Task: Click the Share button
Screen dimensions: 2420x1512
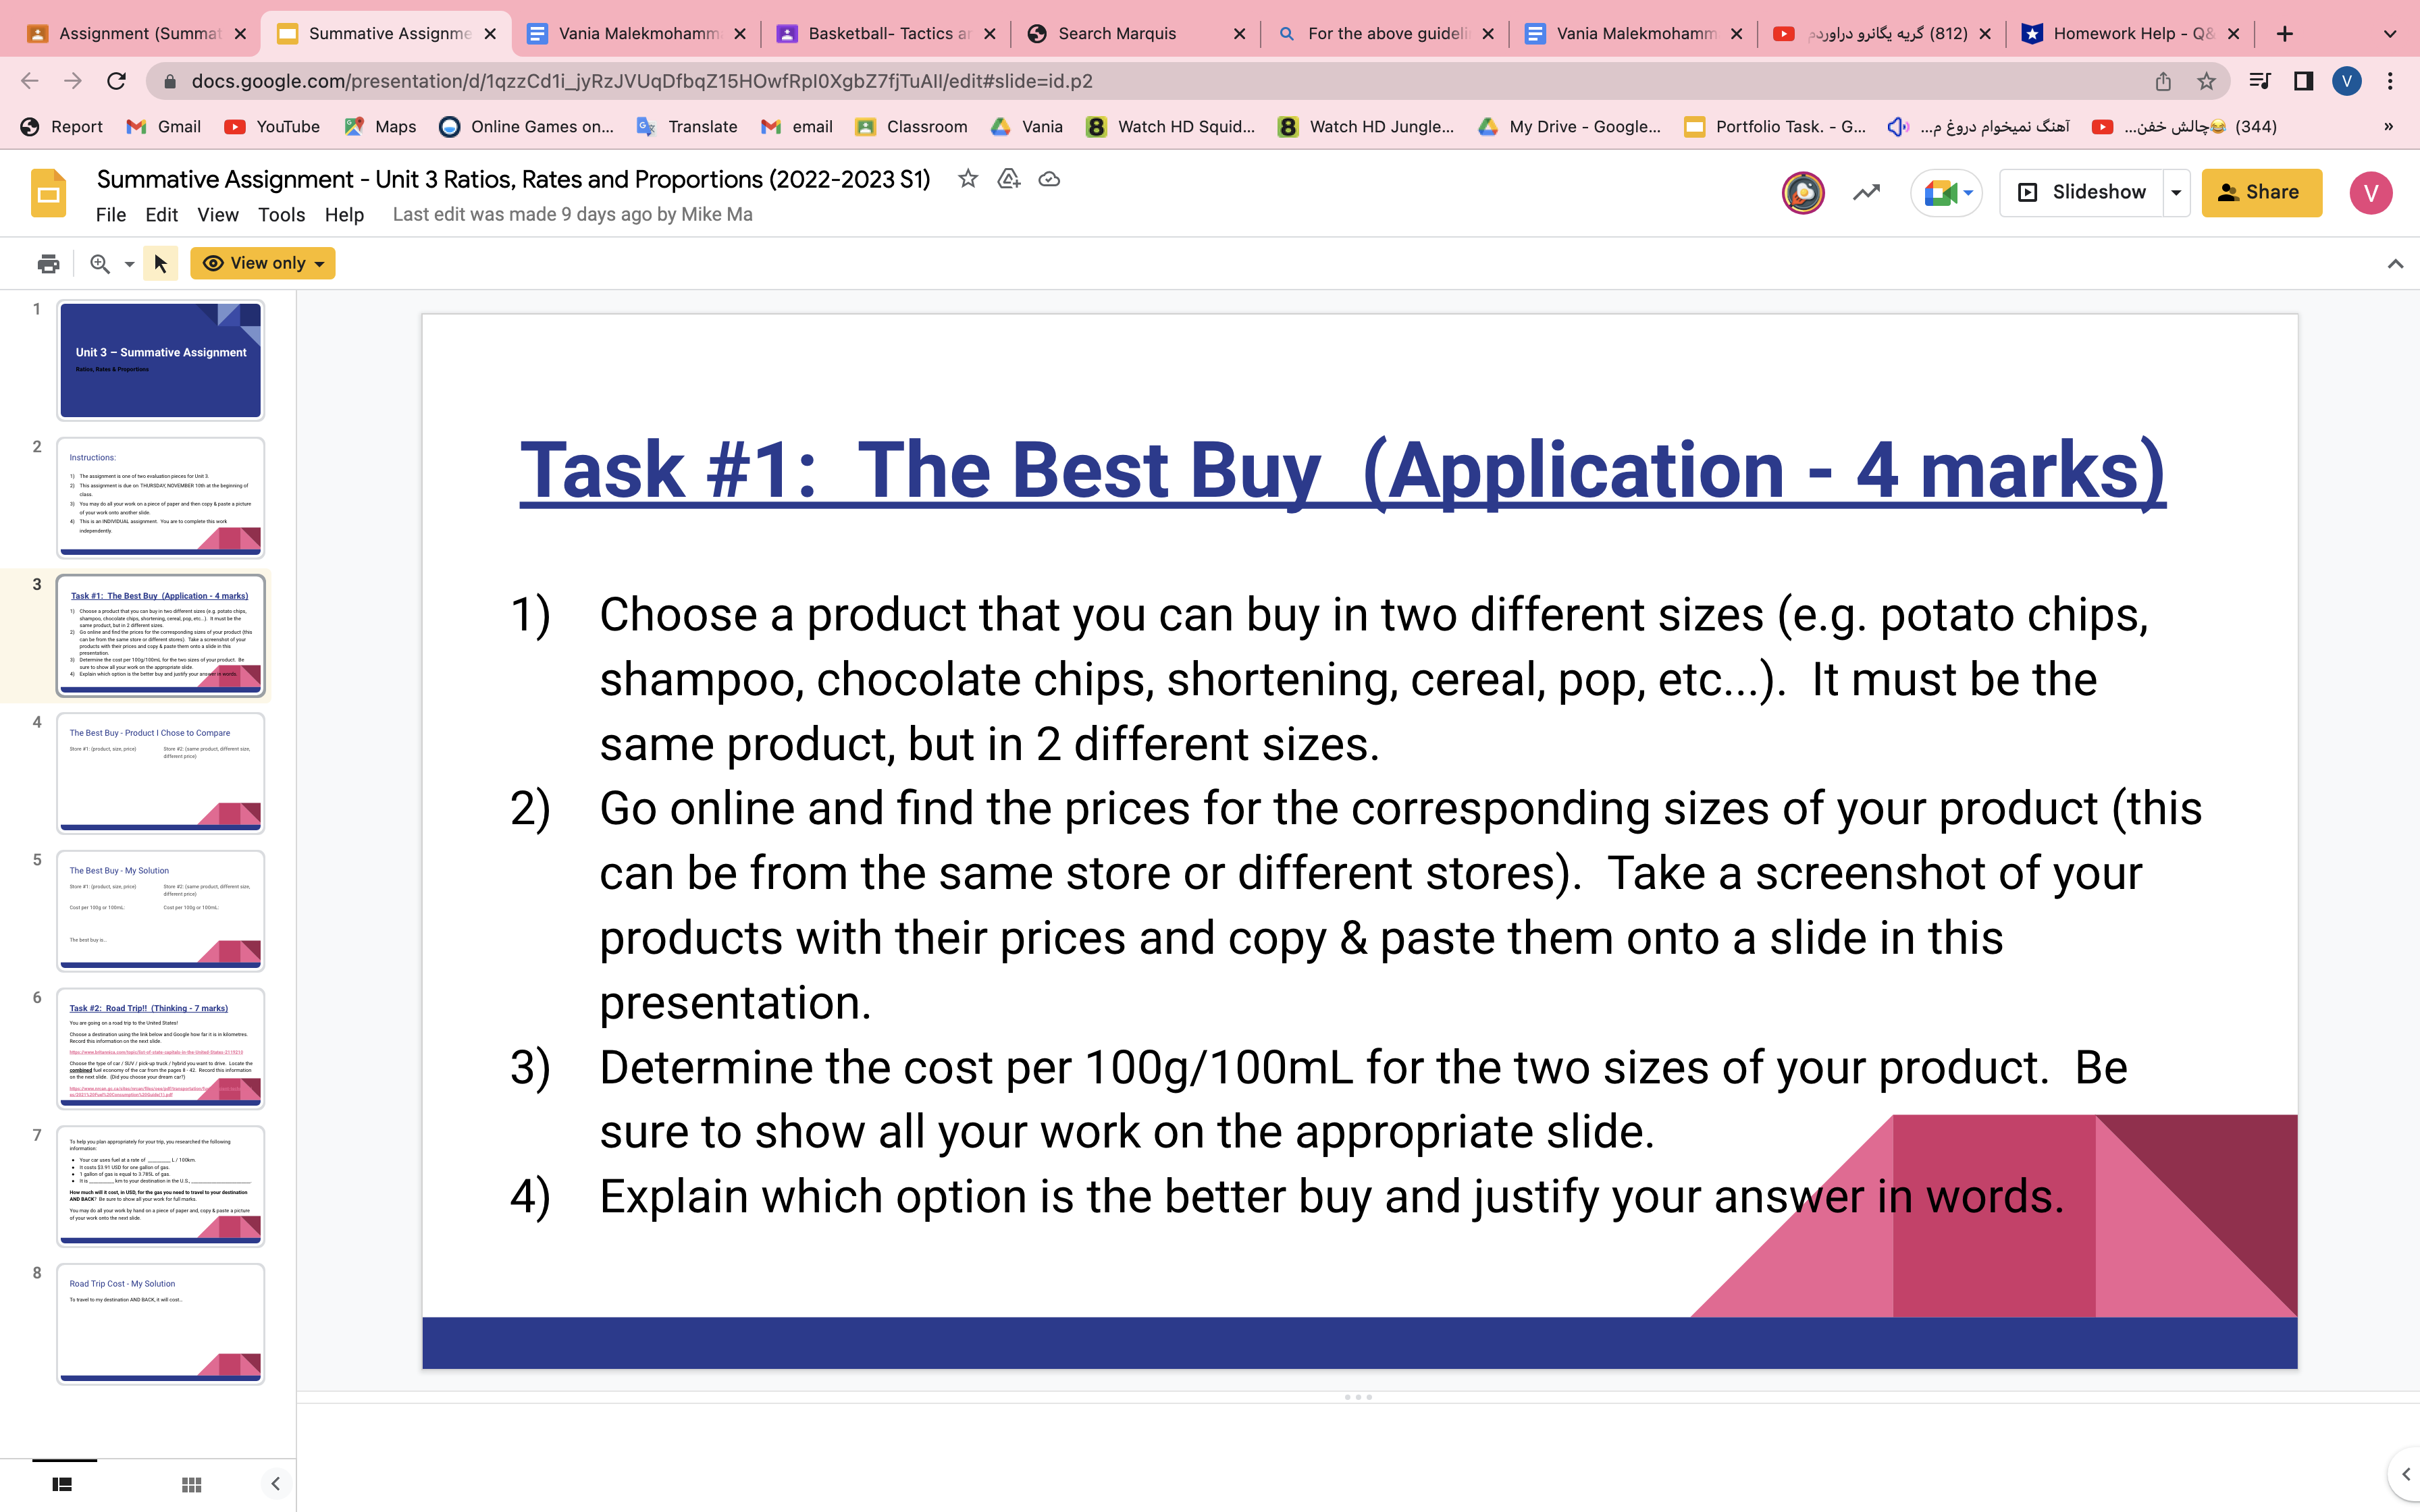Action: click(x=2262, y=192)
